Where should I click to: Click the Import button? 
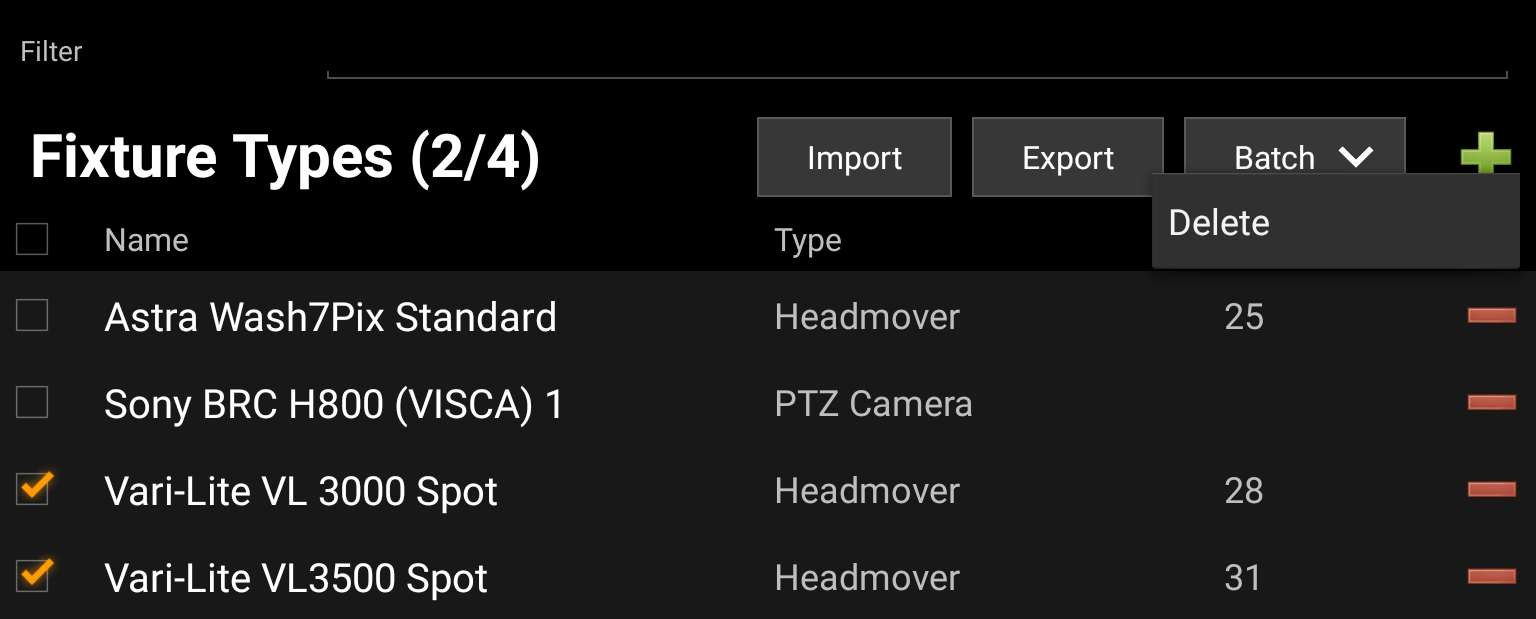(x=854, y=157)
